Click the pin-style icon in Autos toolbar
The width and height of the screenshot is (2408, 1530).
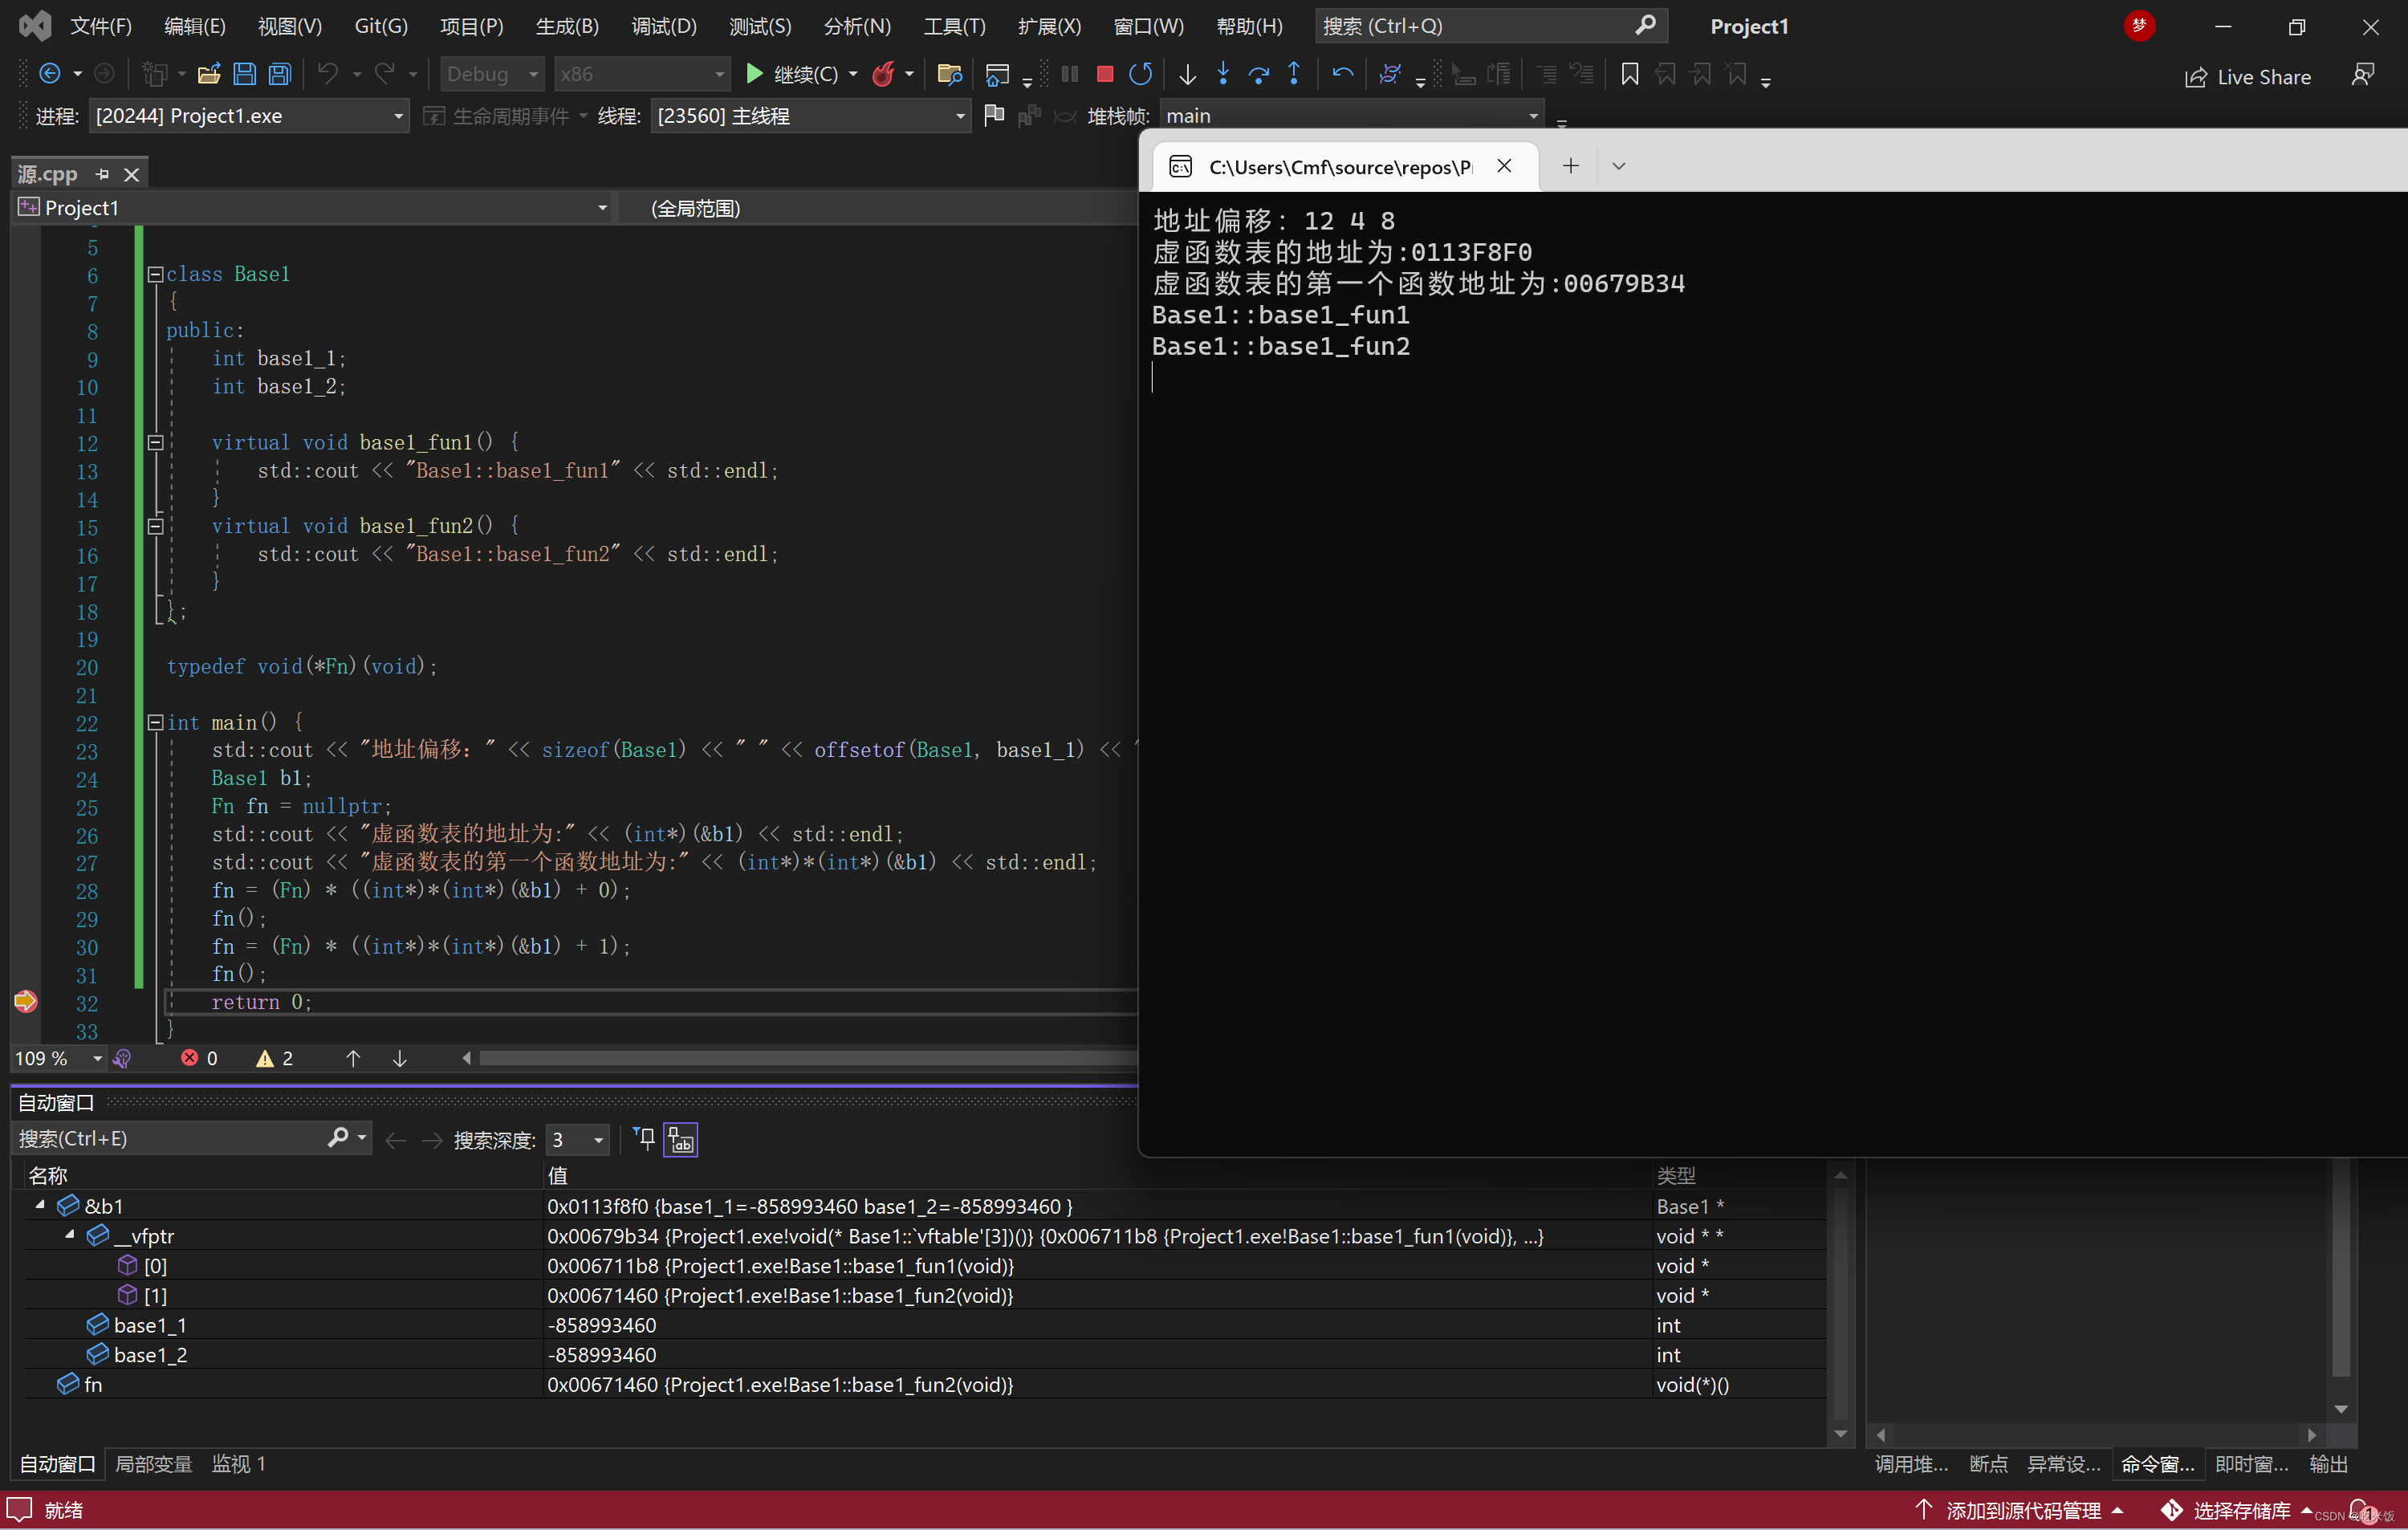[644, 1139]
